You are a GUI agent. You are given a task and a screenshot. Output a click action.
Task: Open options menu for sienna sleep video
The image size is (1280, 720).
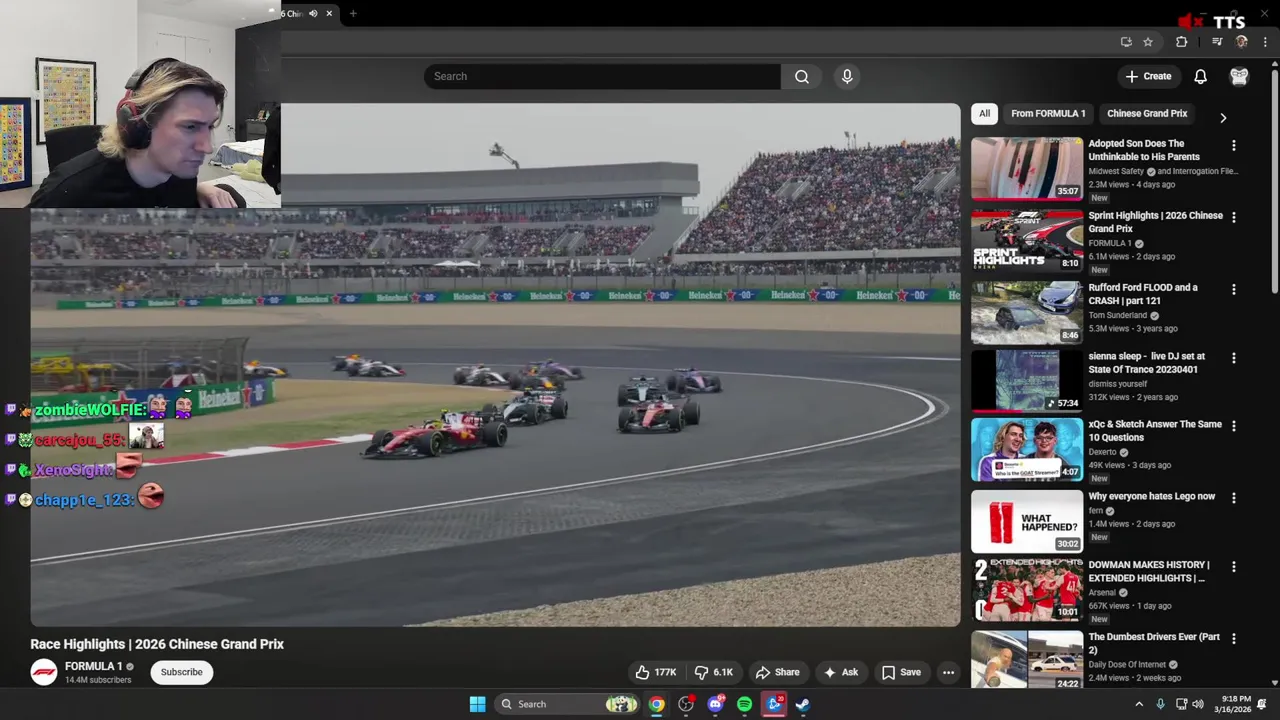pyautogui.click(x=1233, y=358)
